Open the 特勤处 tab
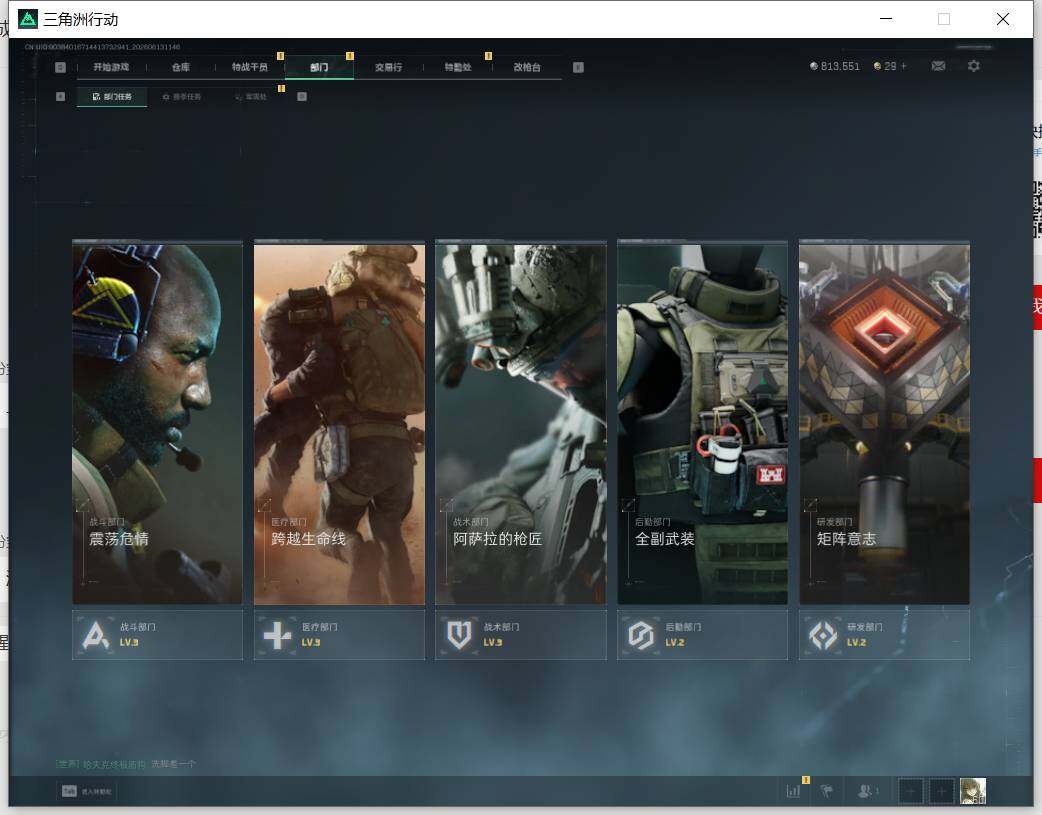The width and height of the screenshot is (1042, 815). (x=458, y=67)
